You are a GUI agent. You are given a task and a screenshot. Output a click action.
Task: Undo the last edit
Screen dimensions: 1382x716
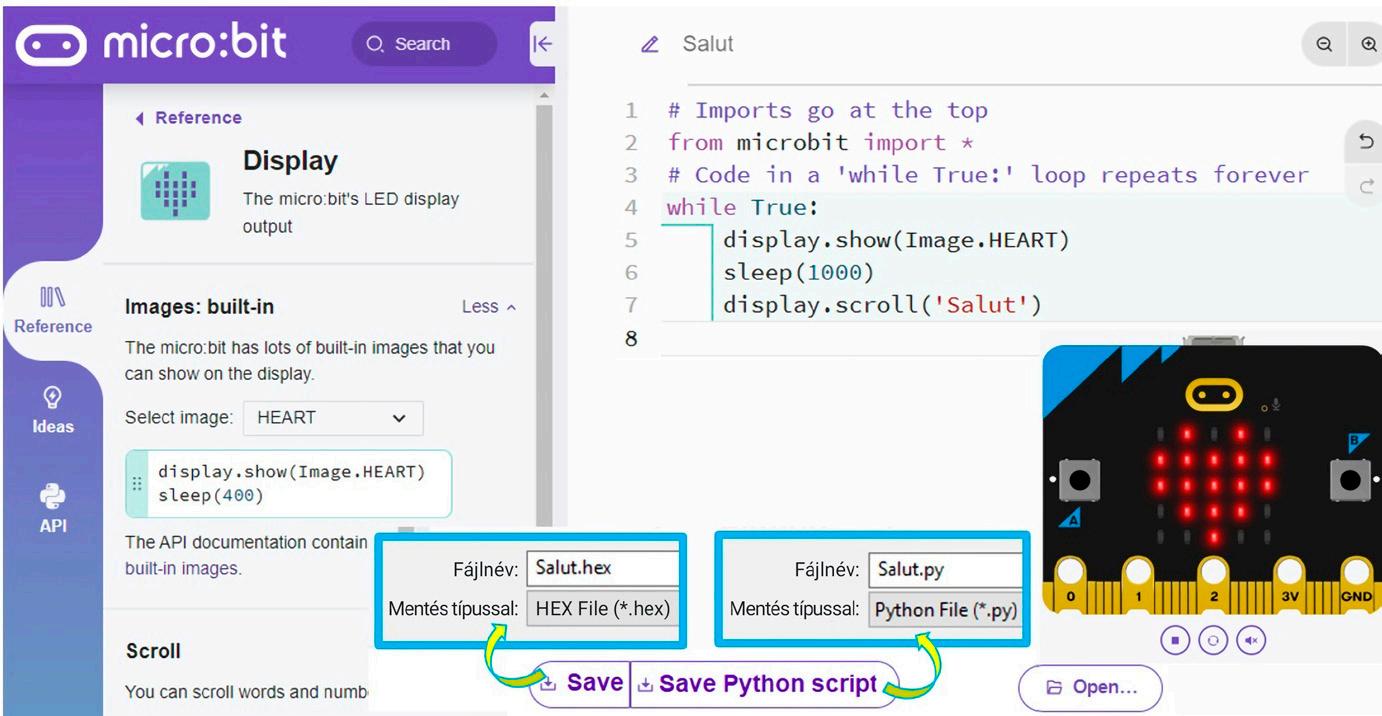1366,143
